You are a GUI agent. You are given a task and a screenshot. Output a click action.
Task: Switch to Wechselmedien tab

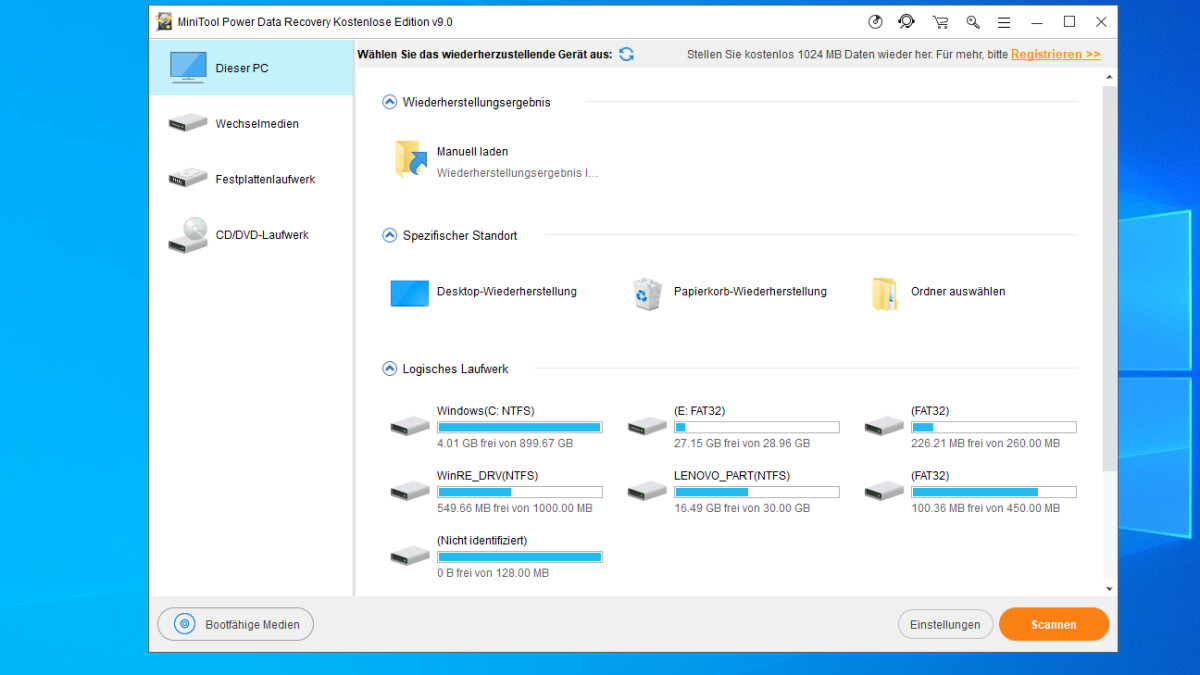click(x=251, y=124)
